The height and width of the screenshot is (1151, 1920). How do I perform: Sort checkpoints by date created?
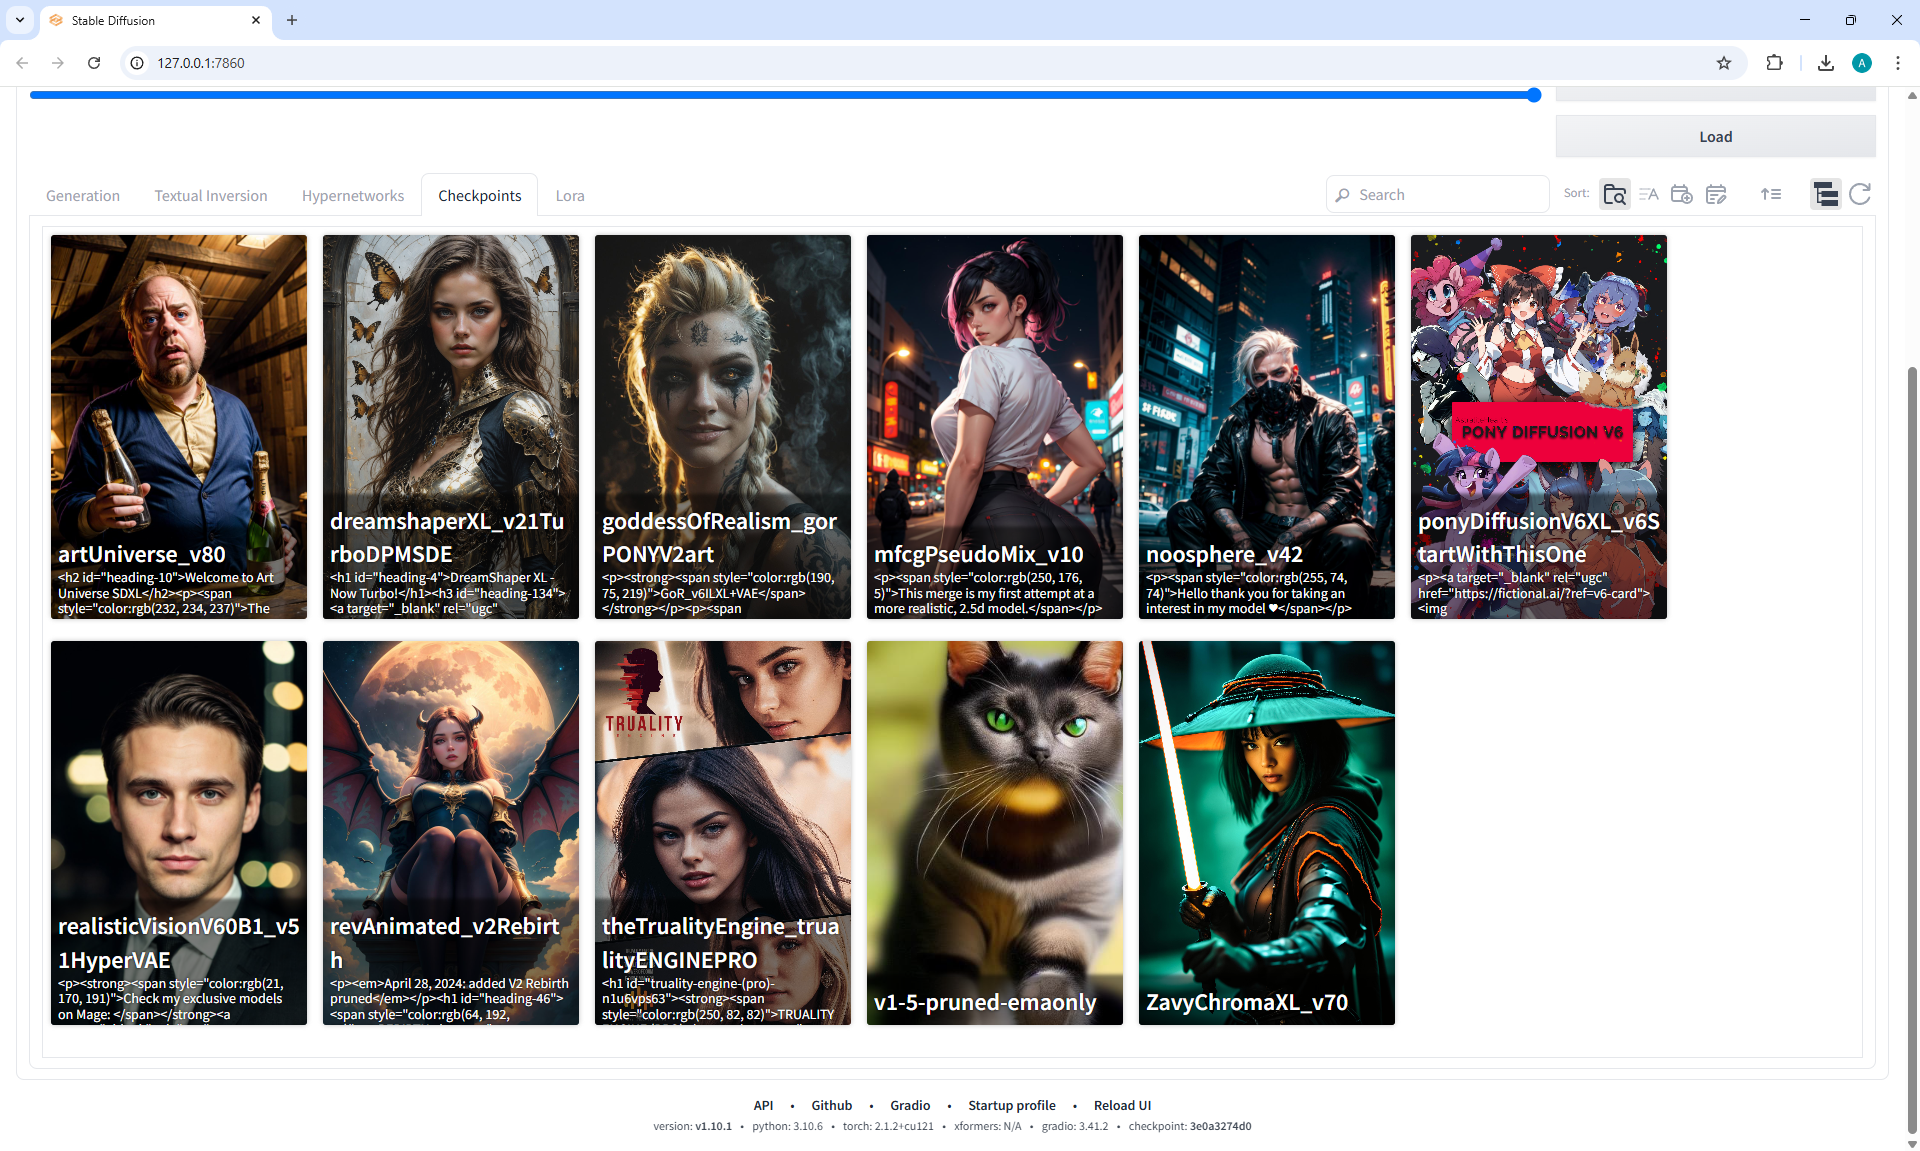point(1681,194)
